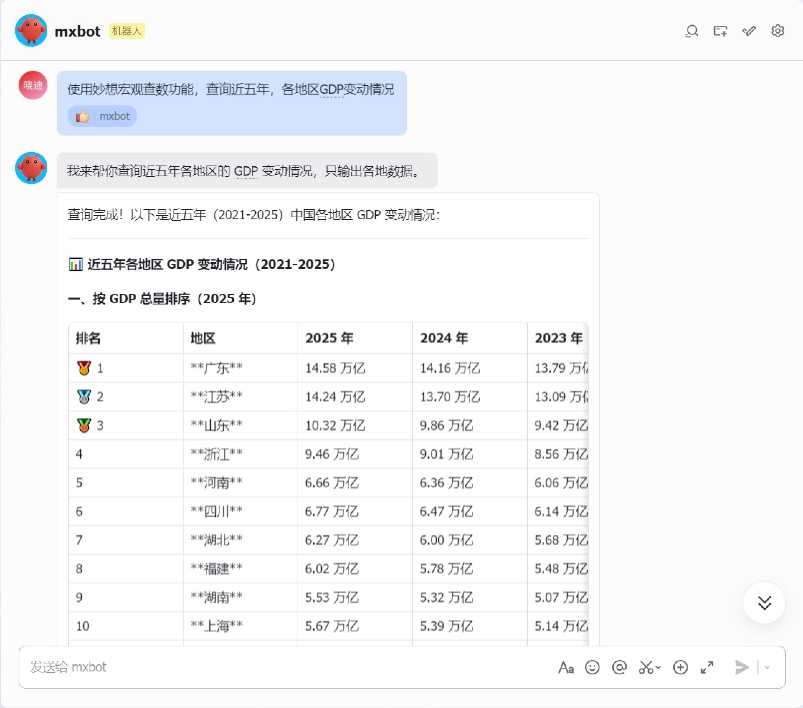Image resolution: width=803 pixels, height=708 pixels.
Task: Click the scissors screenshot tool
Action: pyautogui.click(x=646, y=667)
